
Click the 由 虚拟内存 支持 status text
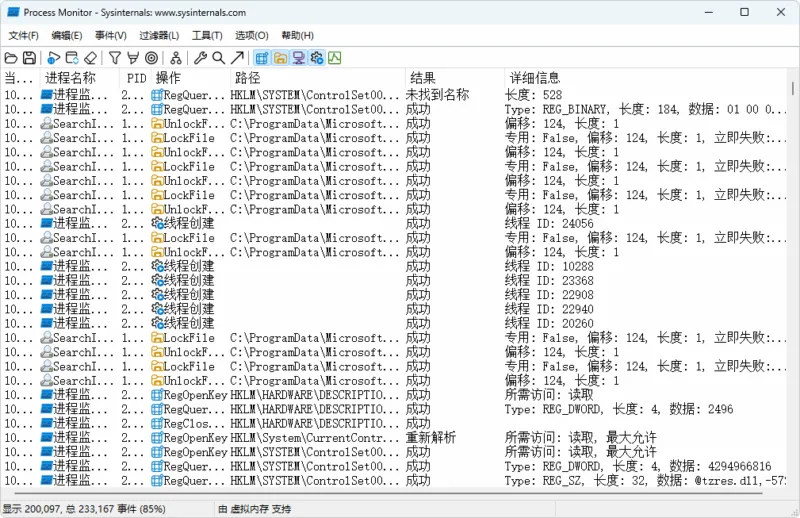(x=254, y=509)
